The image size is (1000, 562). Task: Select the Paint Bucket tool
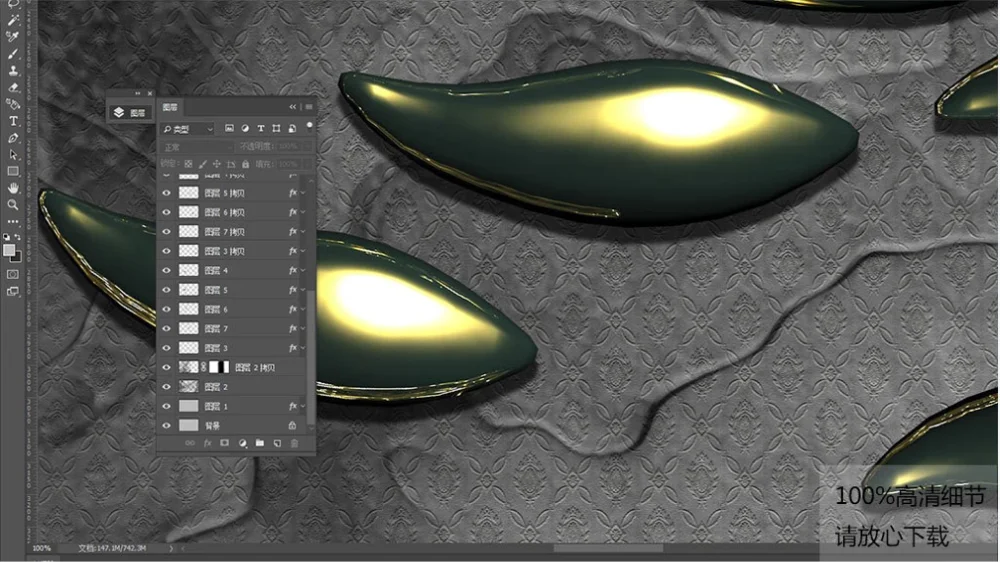coord(13,104)
